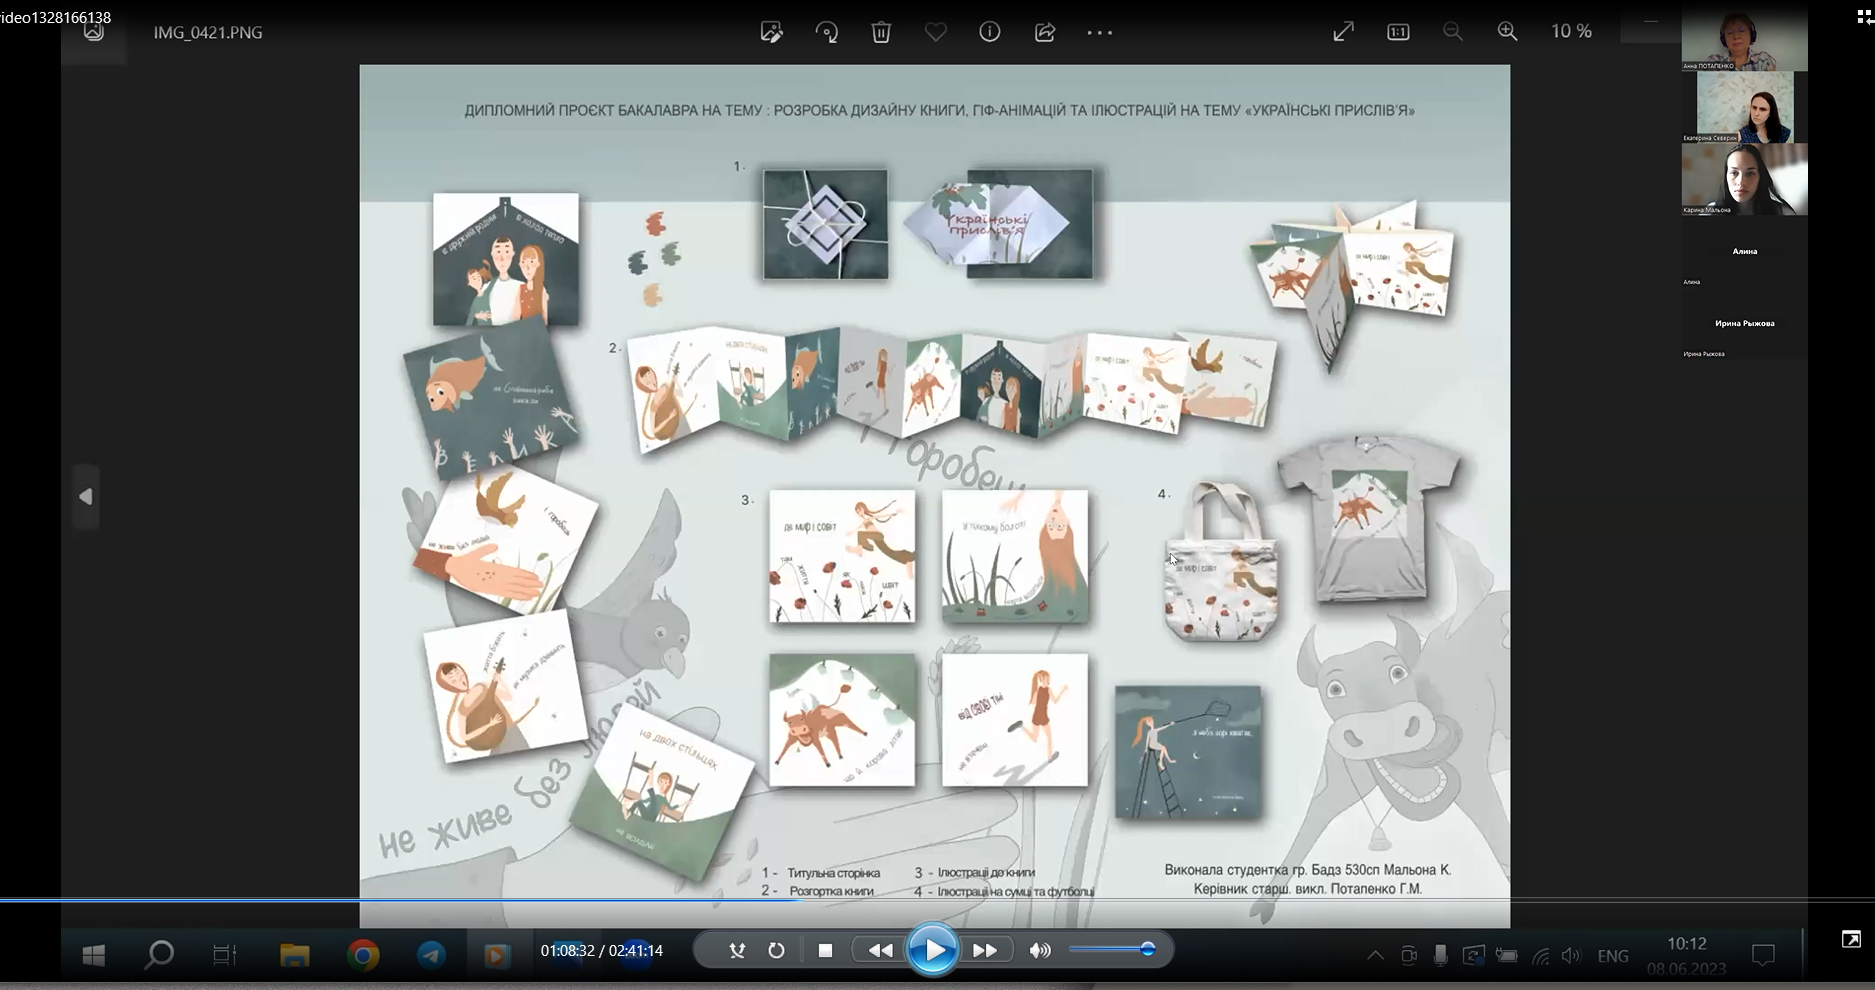Open the three-dots more options menu
Screen dimensions: 1875x990
point(1100,32)
